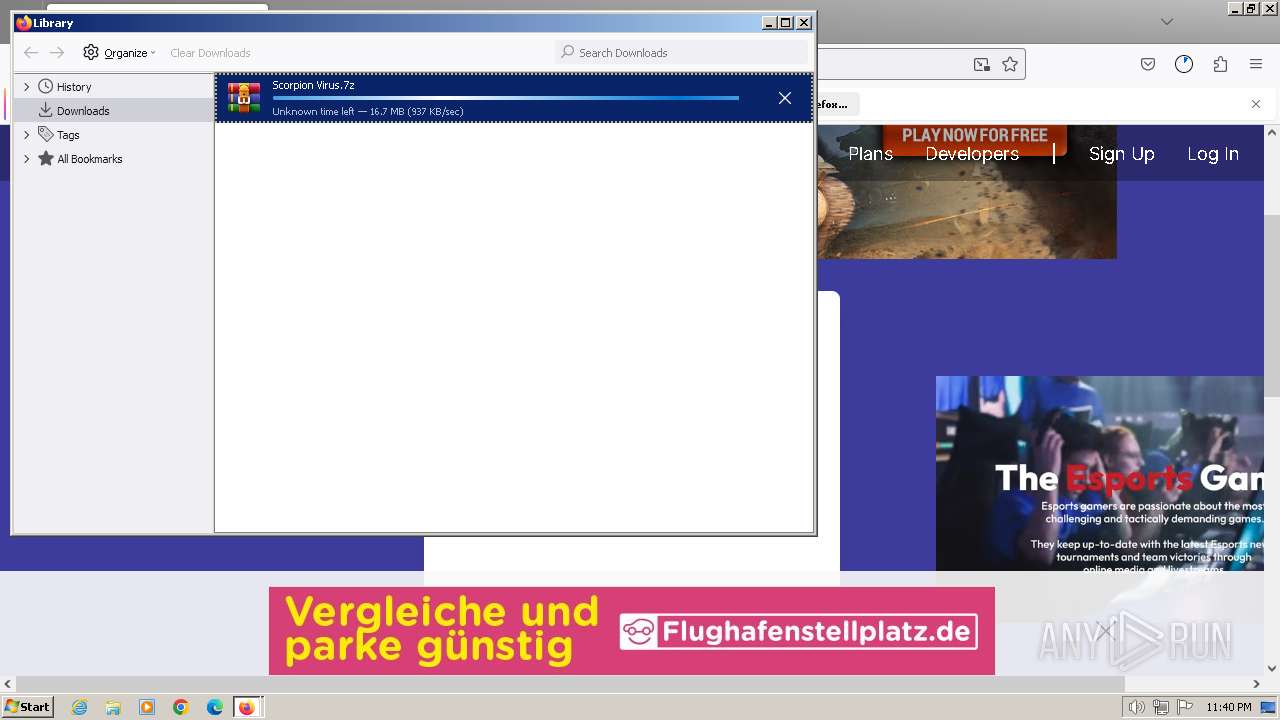
Task: Select History in the Library sidebar
Action: (74, 87)
